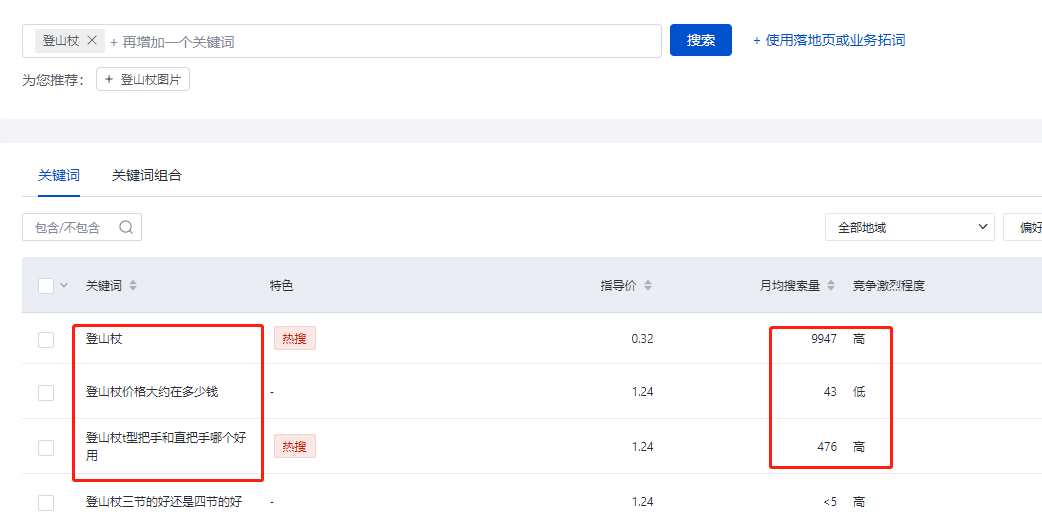Sort by 关键词 column arrows

tap(133, 286)
